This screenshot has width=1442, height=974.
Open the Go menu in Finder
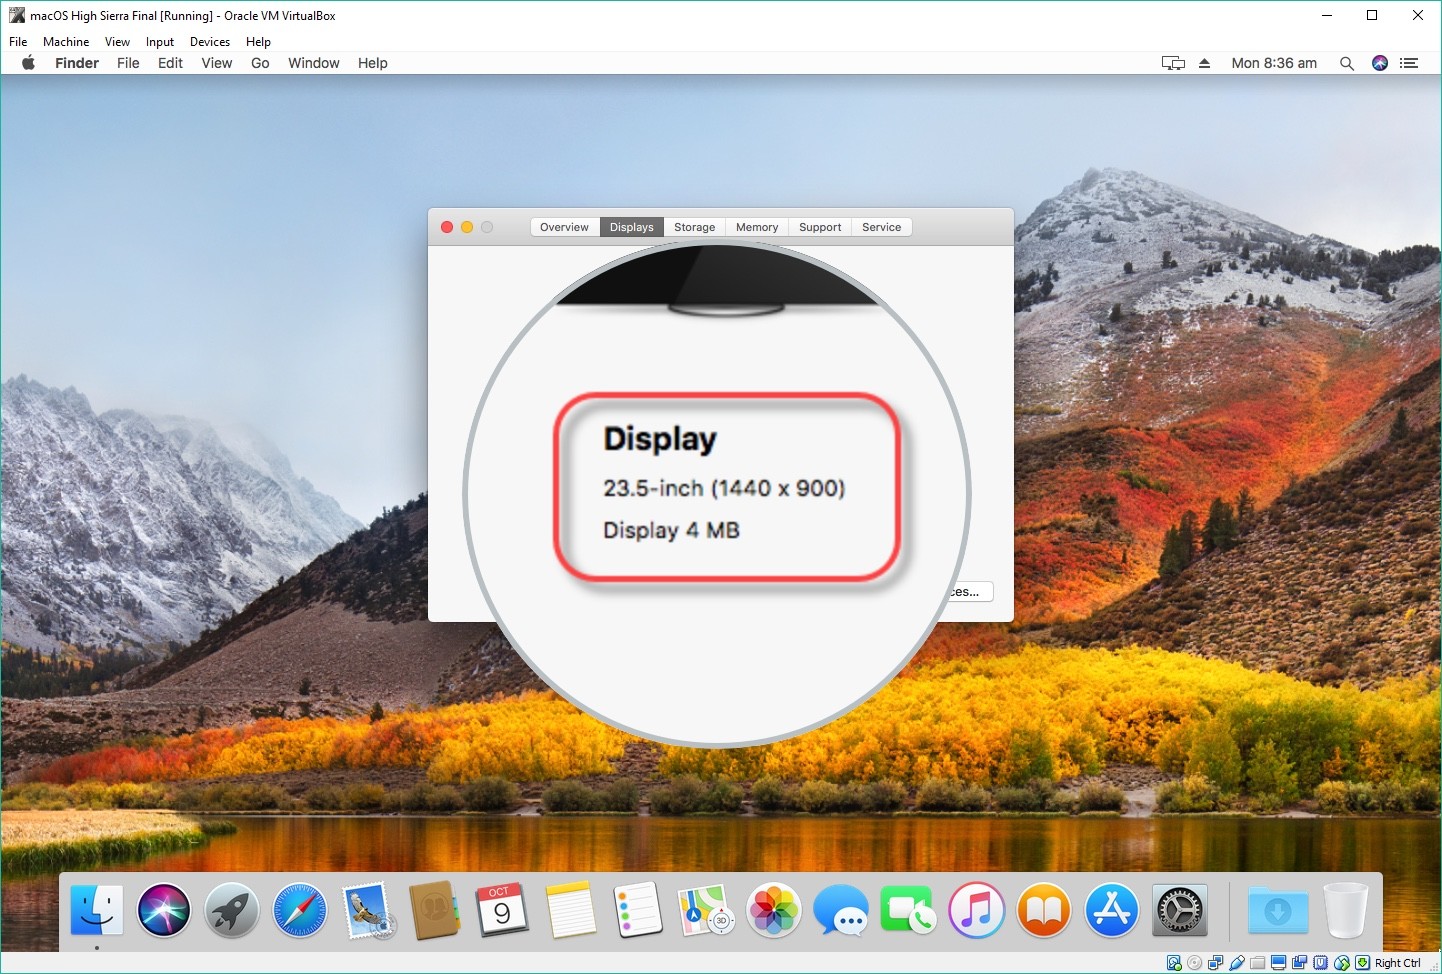click(x=260, y=63)
